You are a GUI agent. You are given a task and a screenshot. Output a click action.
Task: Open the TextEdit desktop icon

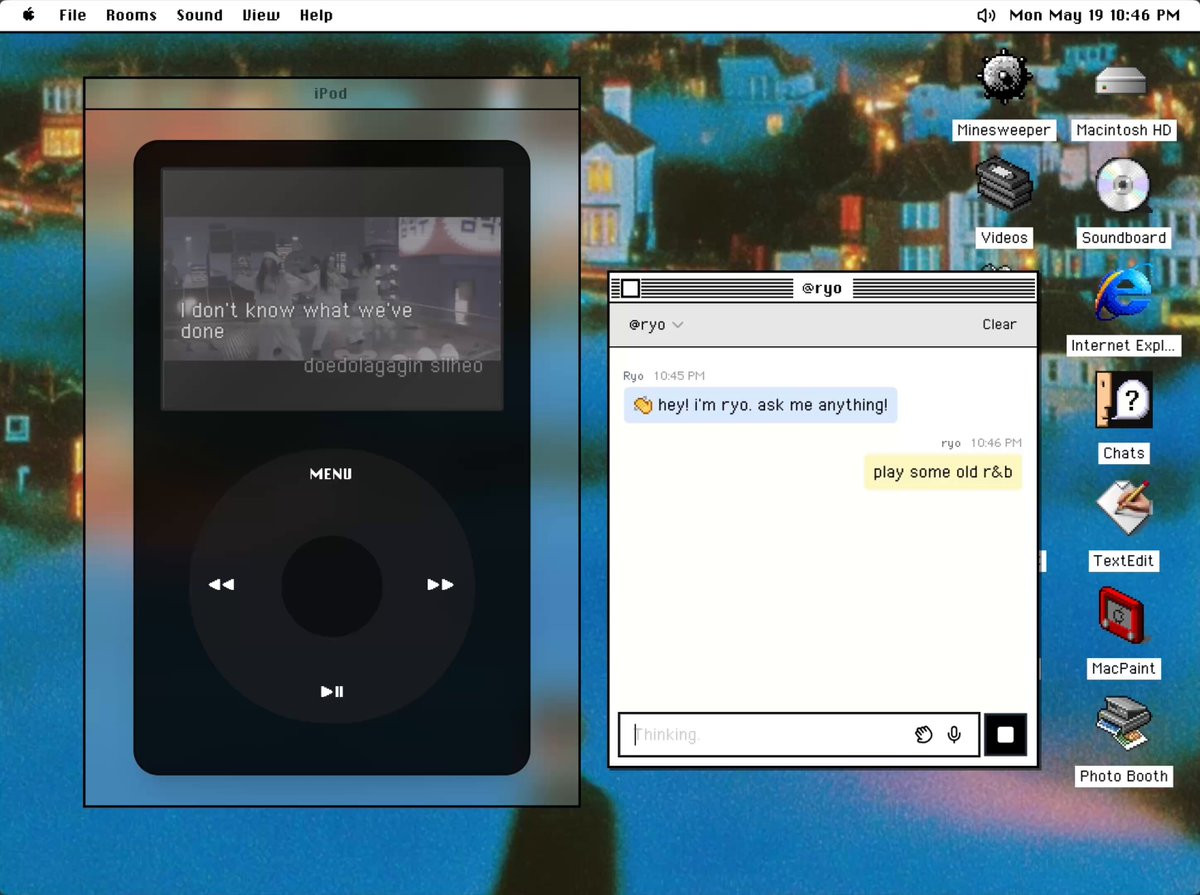(x=1123, y=508)
